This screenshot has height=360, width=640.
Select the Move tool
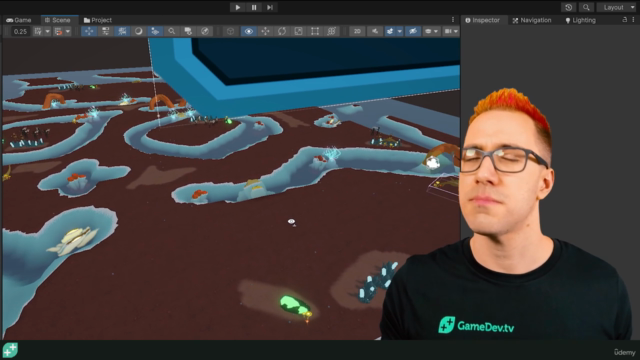tap(265, 31)
